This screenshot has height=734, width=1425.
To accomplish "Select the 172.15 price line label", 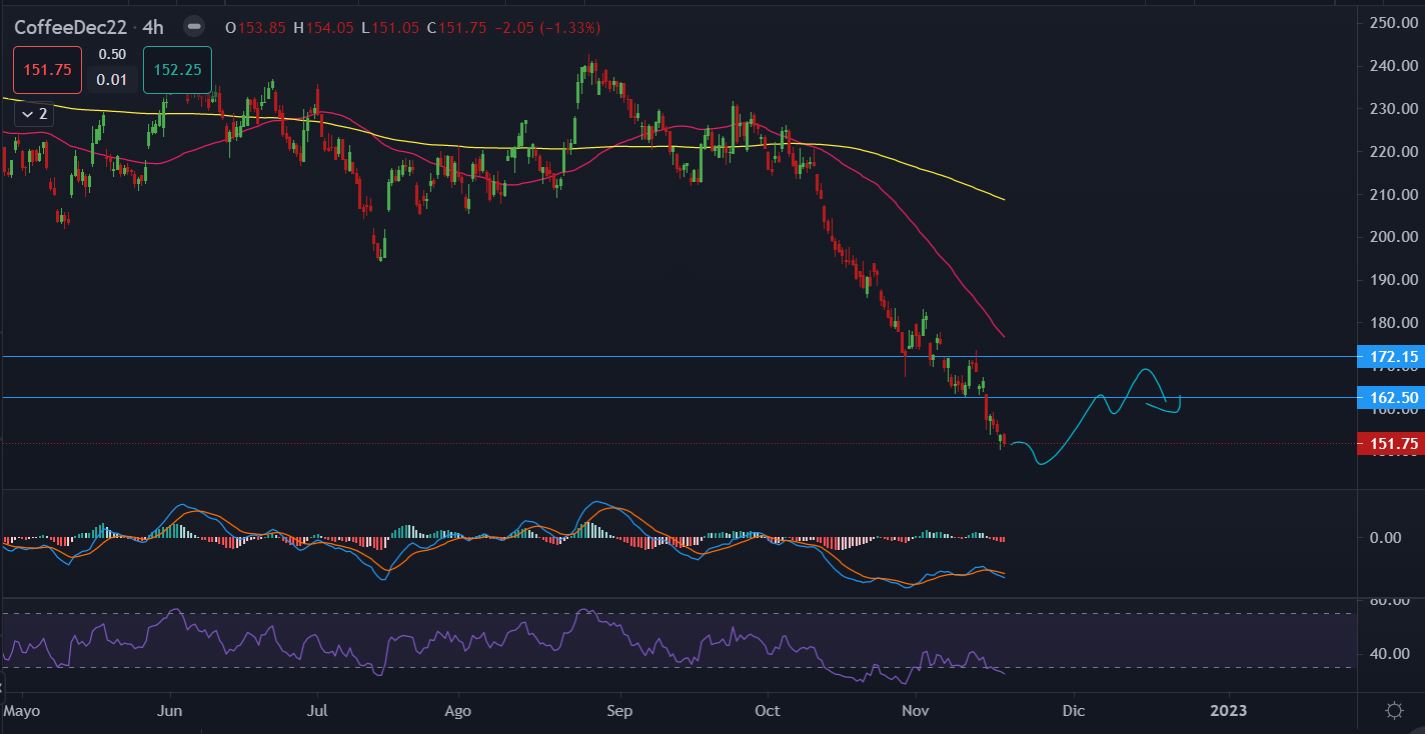I will (x=1392, y=356).
